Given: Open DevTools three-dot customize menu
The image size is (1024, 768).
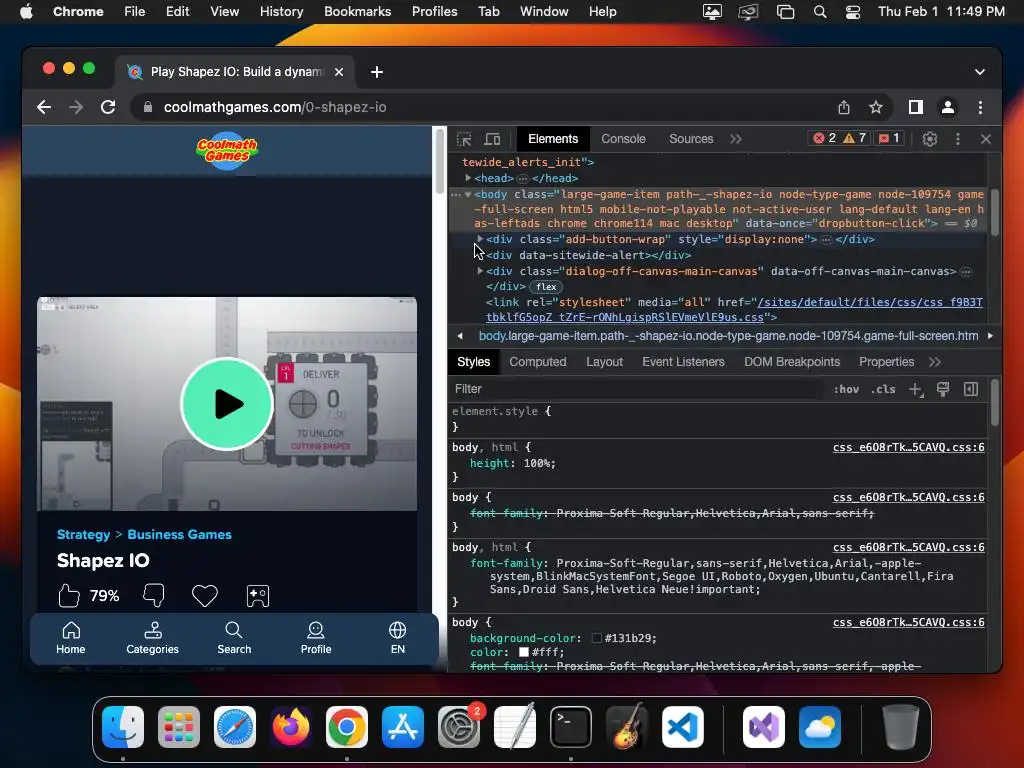Looking at the screenshot, I should pos(957,139).
